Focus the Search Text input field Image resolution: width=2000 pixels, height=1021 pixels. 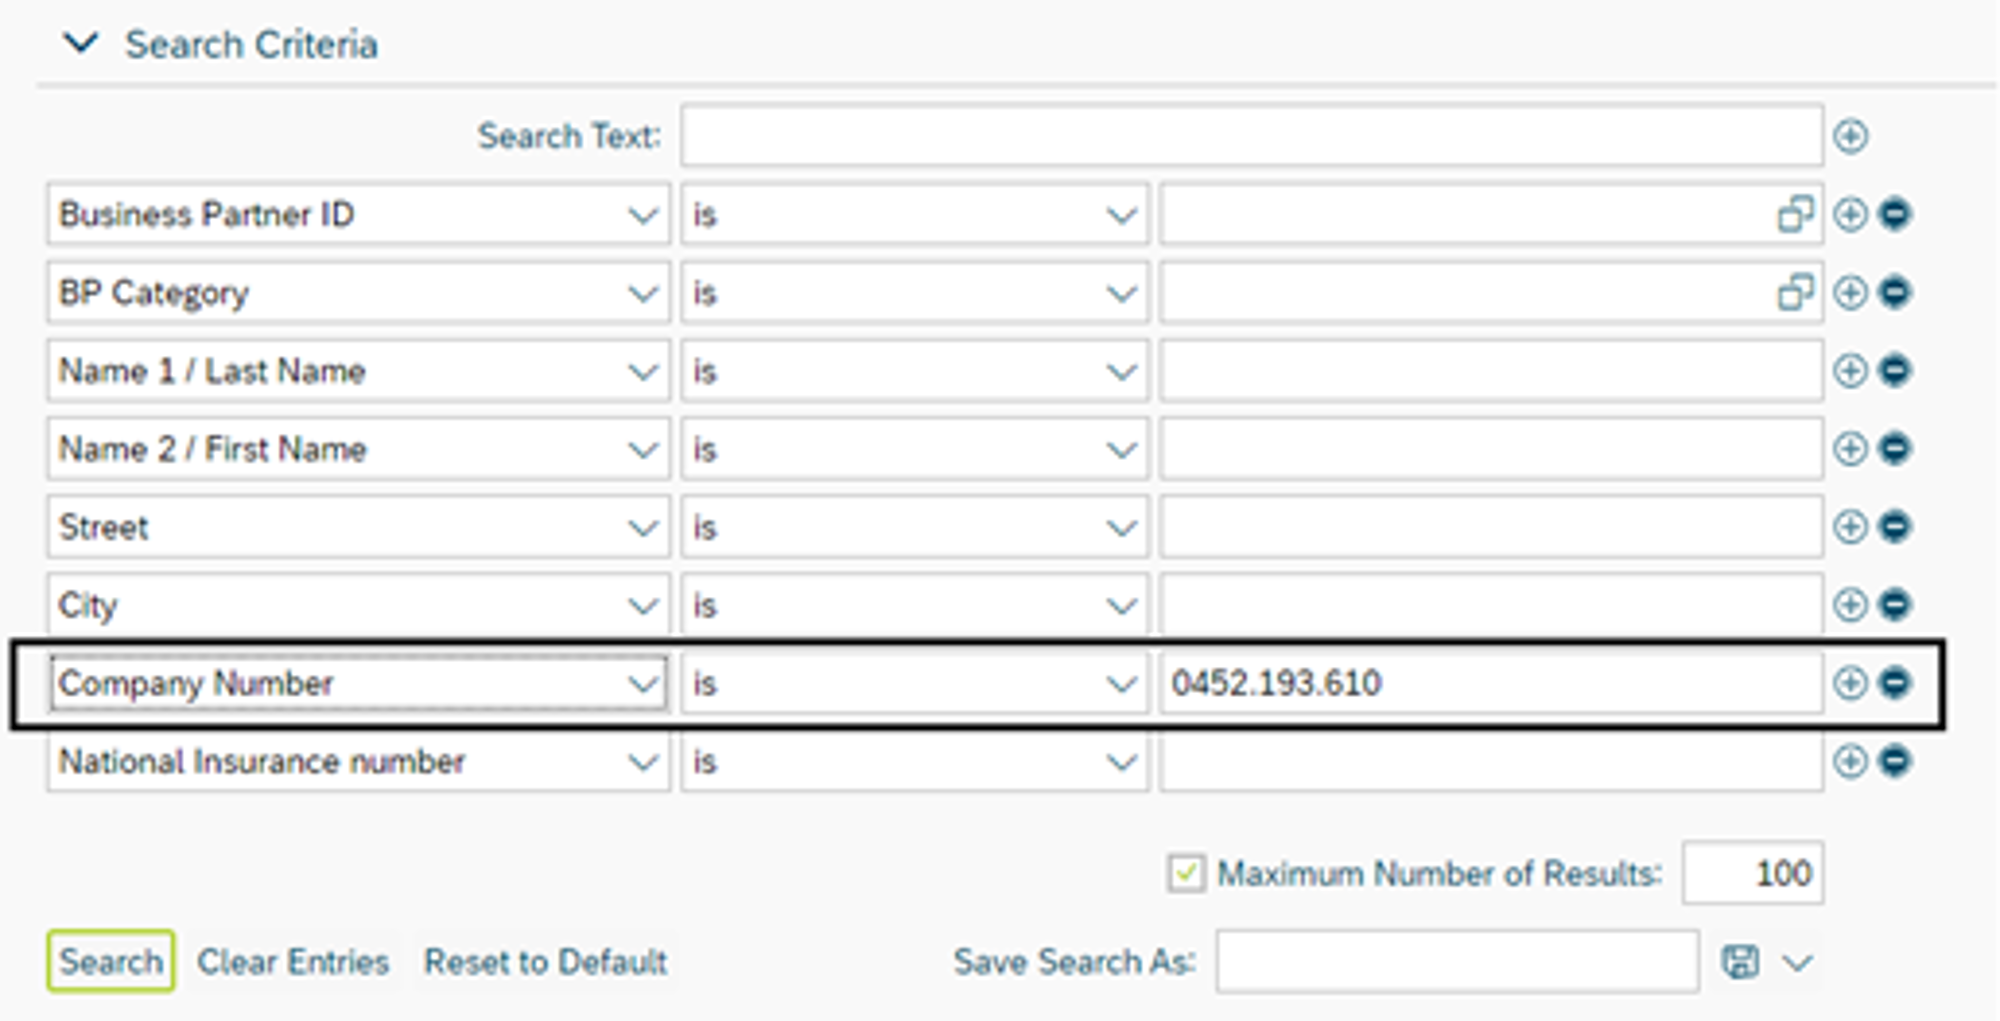pyautogui.click(x=1252, y=136)
